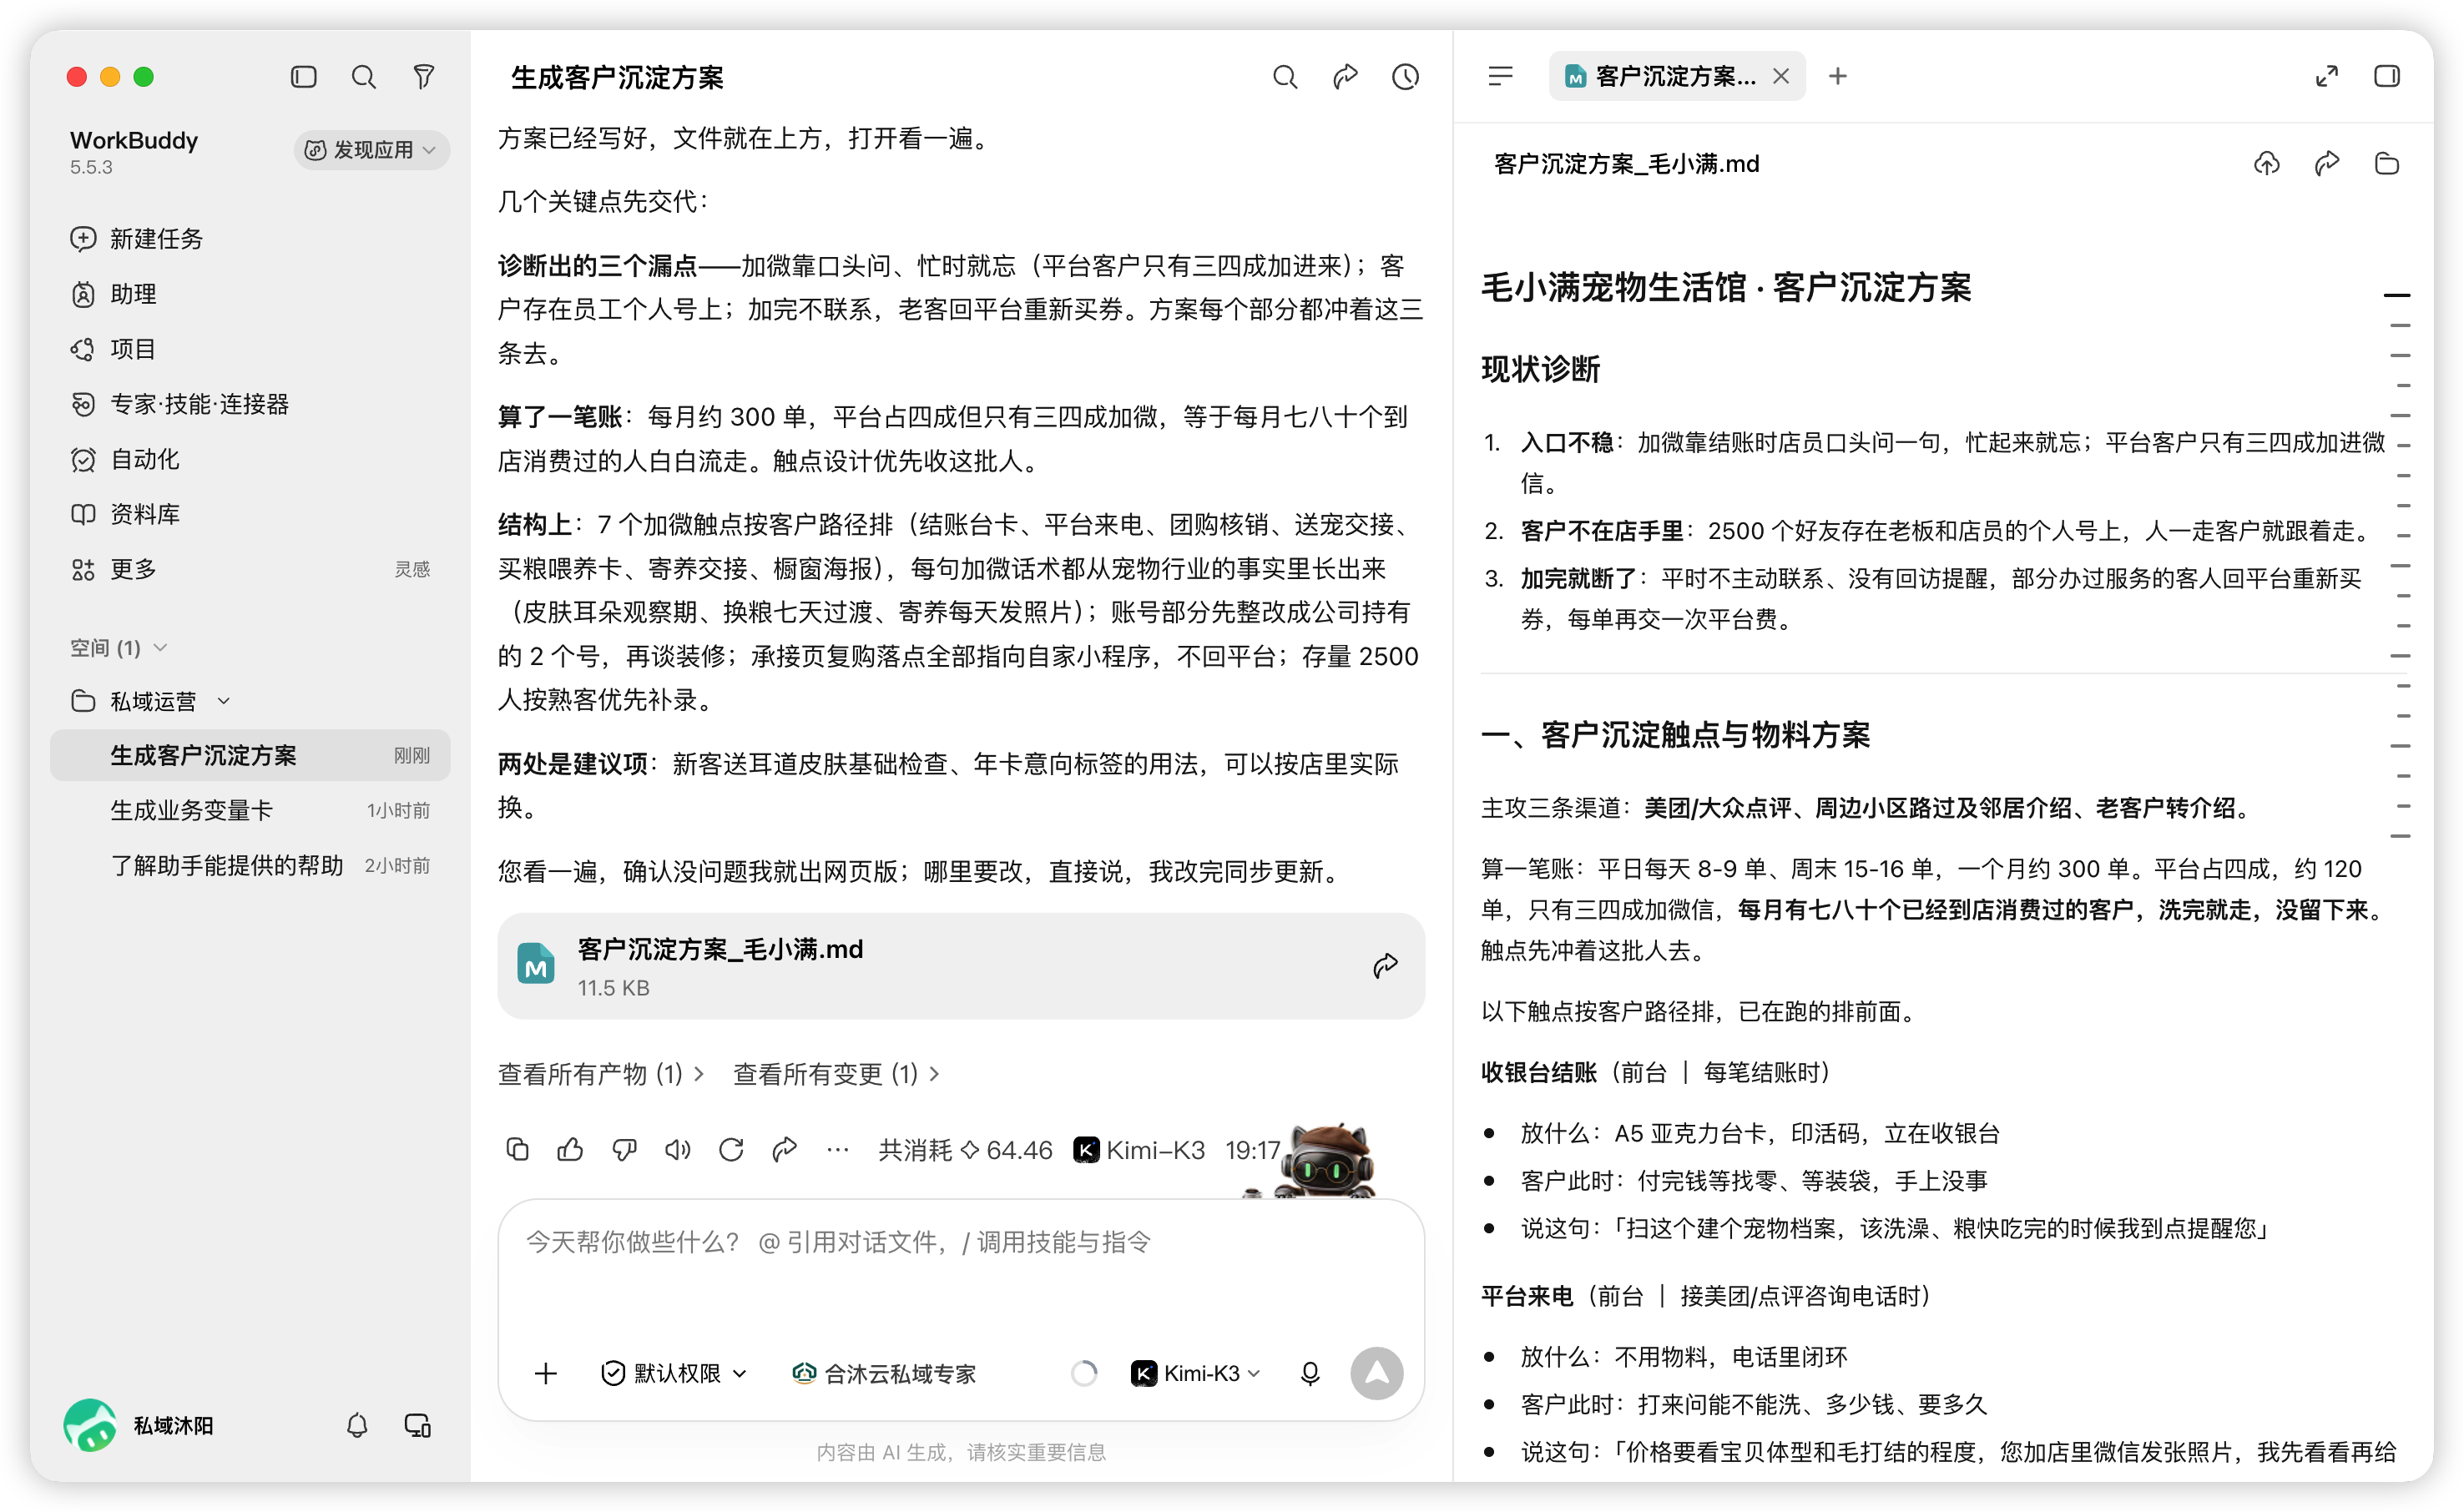Give the response a thumbs up
This screenshot has width=2464, height=1512.
click(x=570, y=1150)
